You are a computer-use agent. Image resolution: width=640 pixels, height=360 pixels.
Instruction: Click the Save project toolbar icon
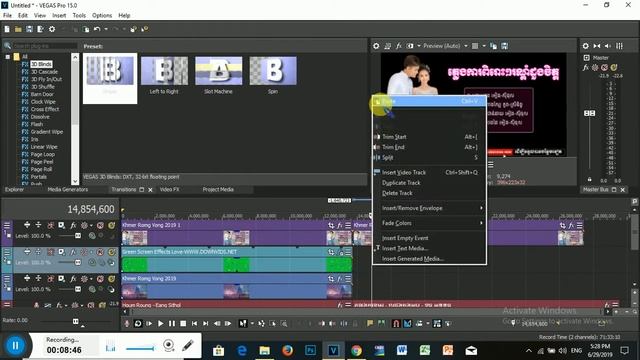click(x=29, y=29)
